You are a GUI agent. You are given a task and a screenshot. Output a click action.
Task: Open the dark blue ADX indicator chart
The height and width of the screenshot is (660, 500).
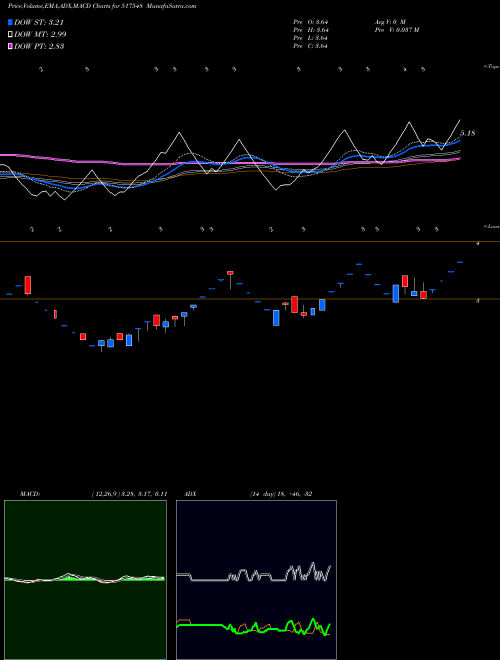256,580
